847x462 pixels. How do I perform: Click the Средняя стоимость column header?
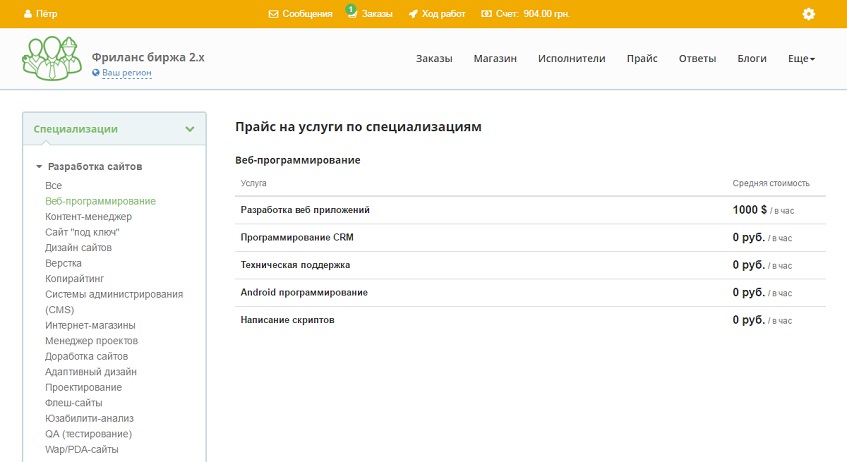(x=771, y=183)
